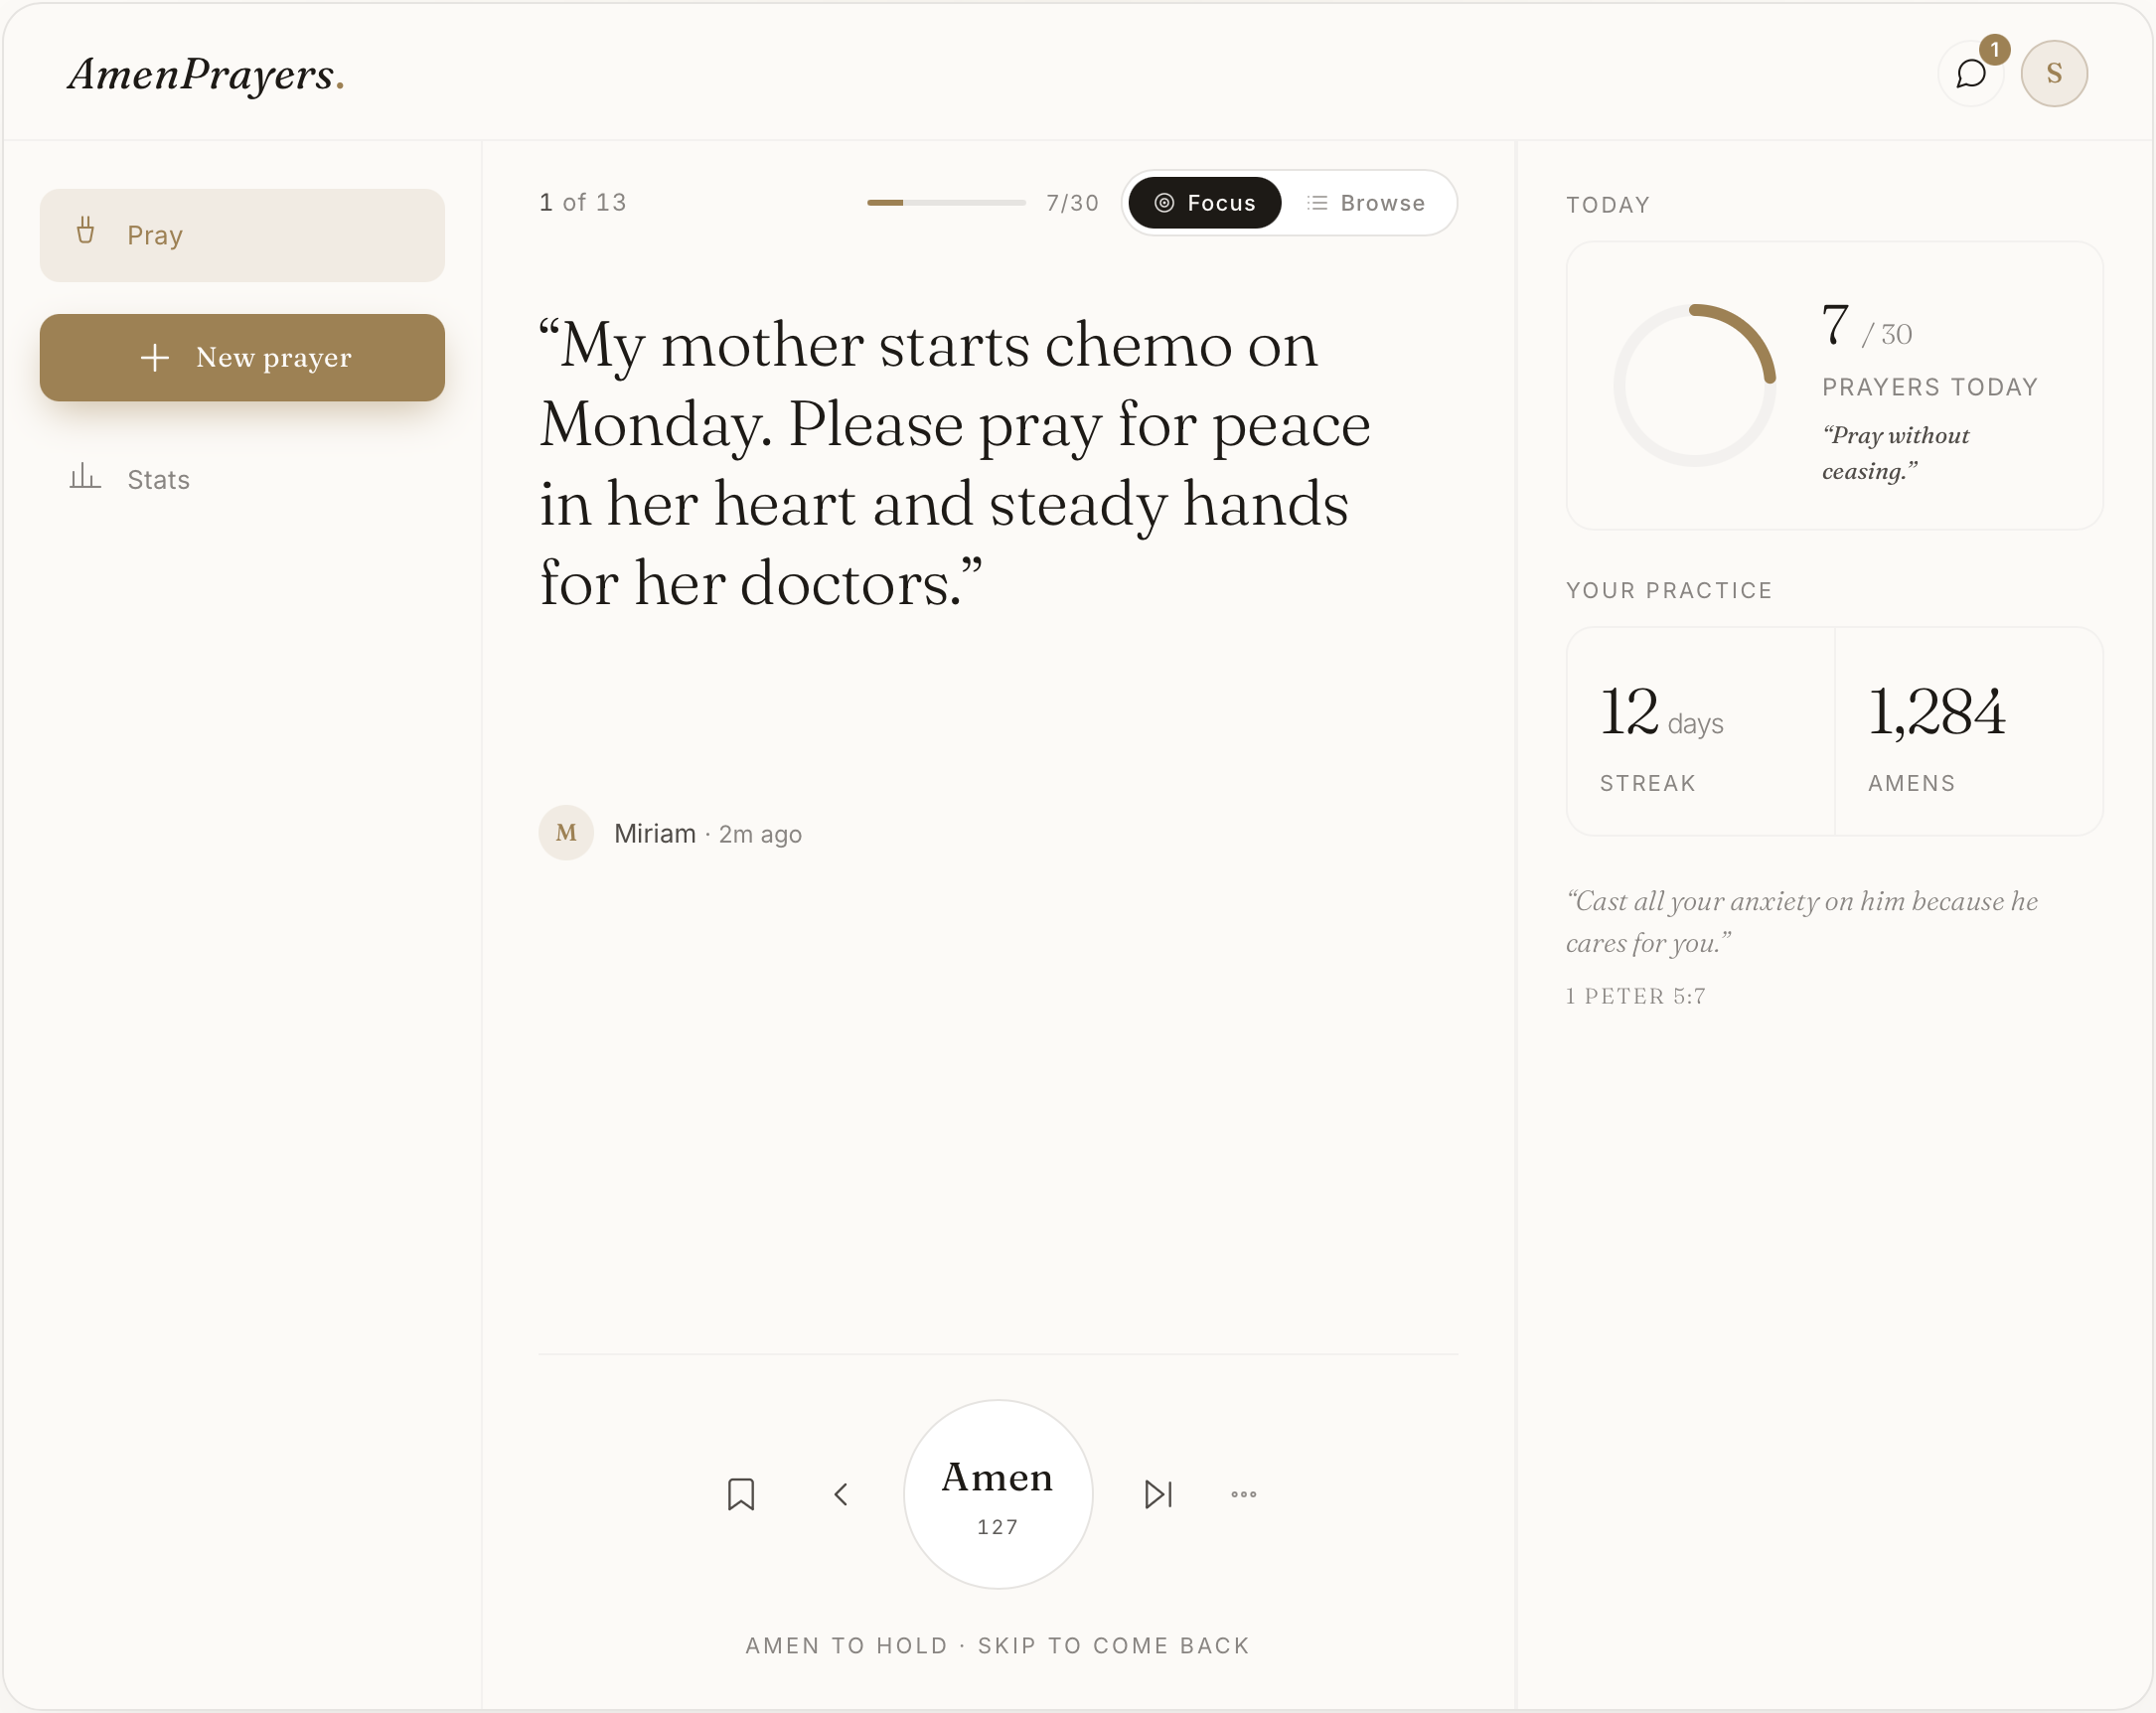
Task: Open the three-dot more options menu
Action: click(1243, 1494)
